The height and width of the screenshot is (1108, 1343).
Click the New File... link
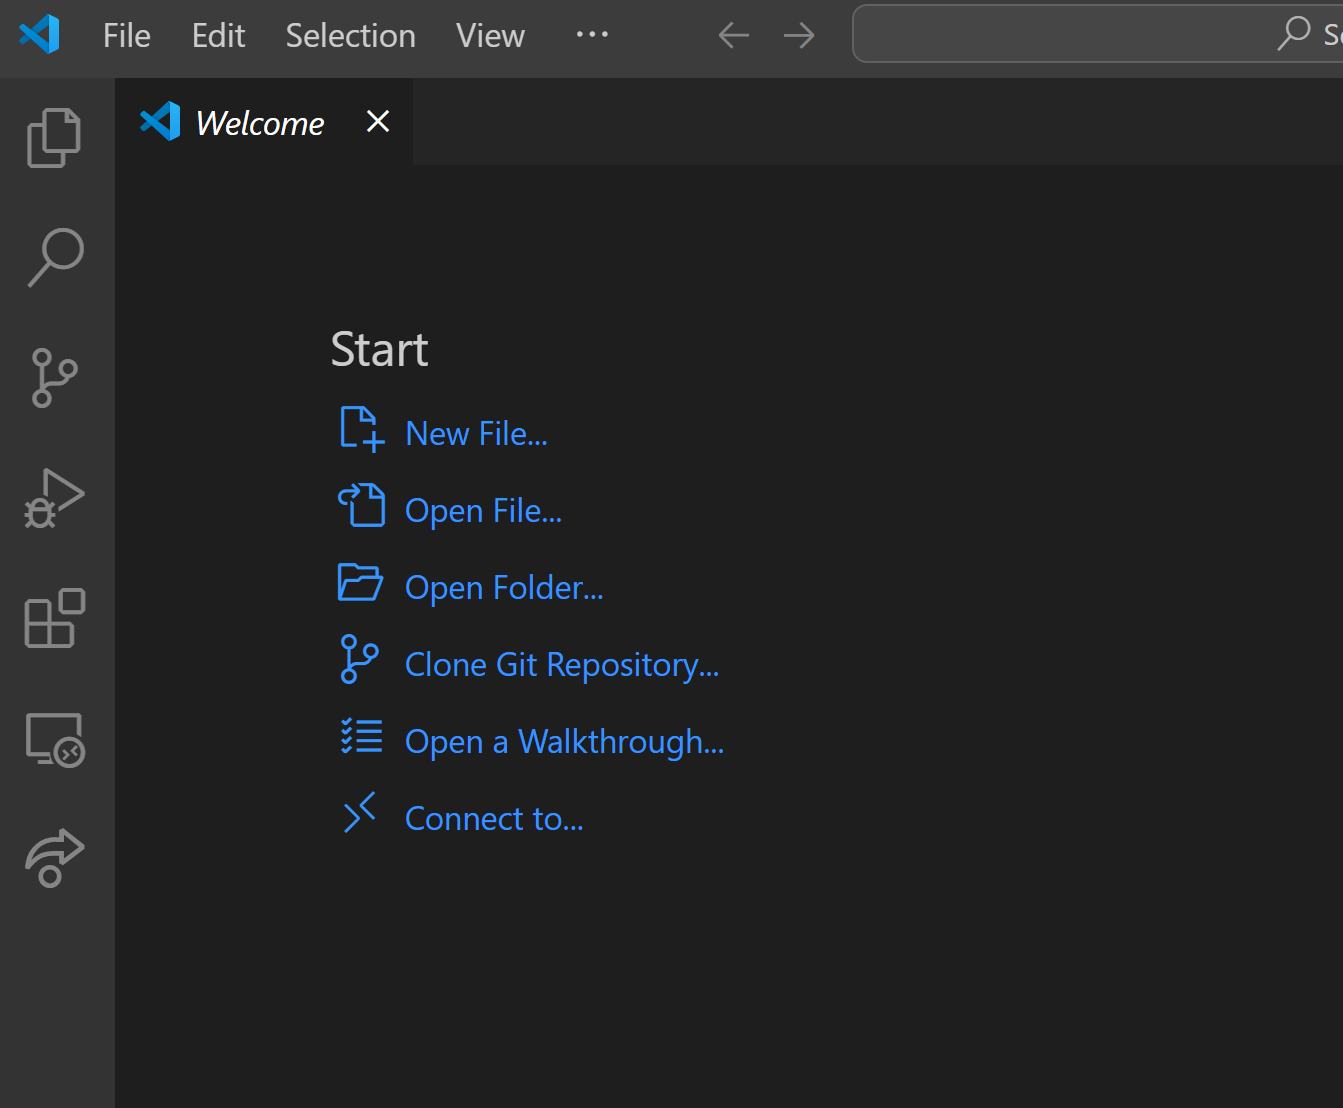(476, 434)
